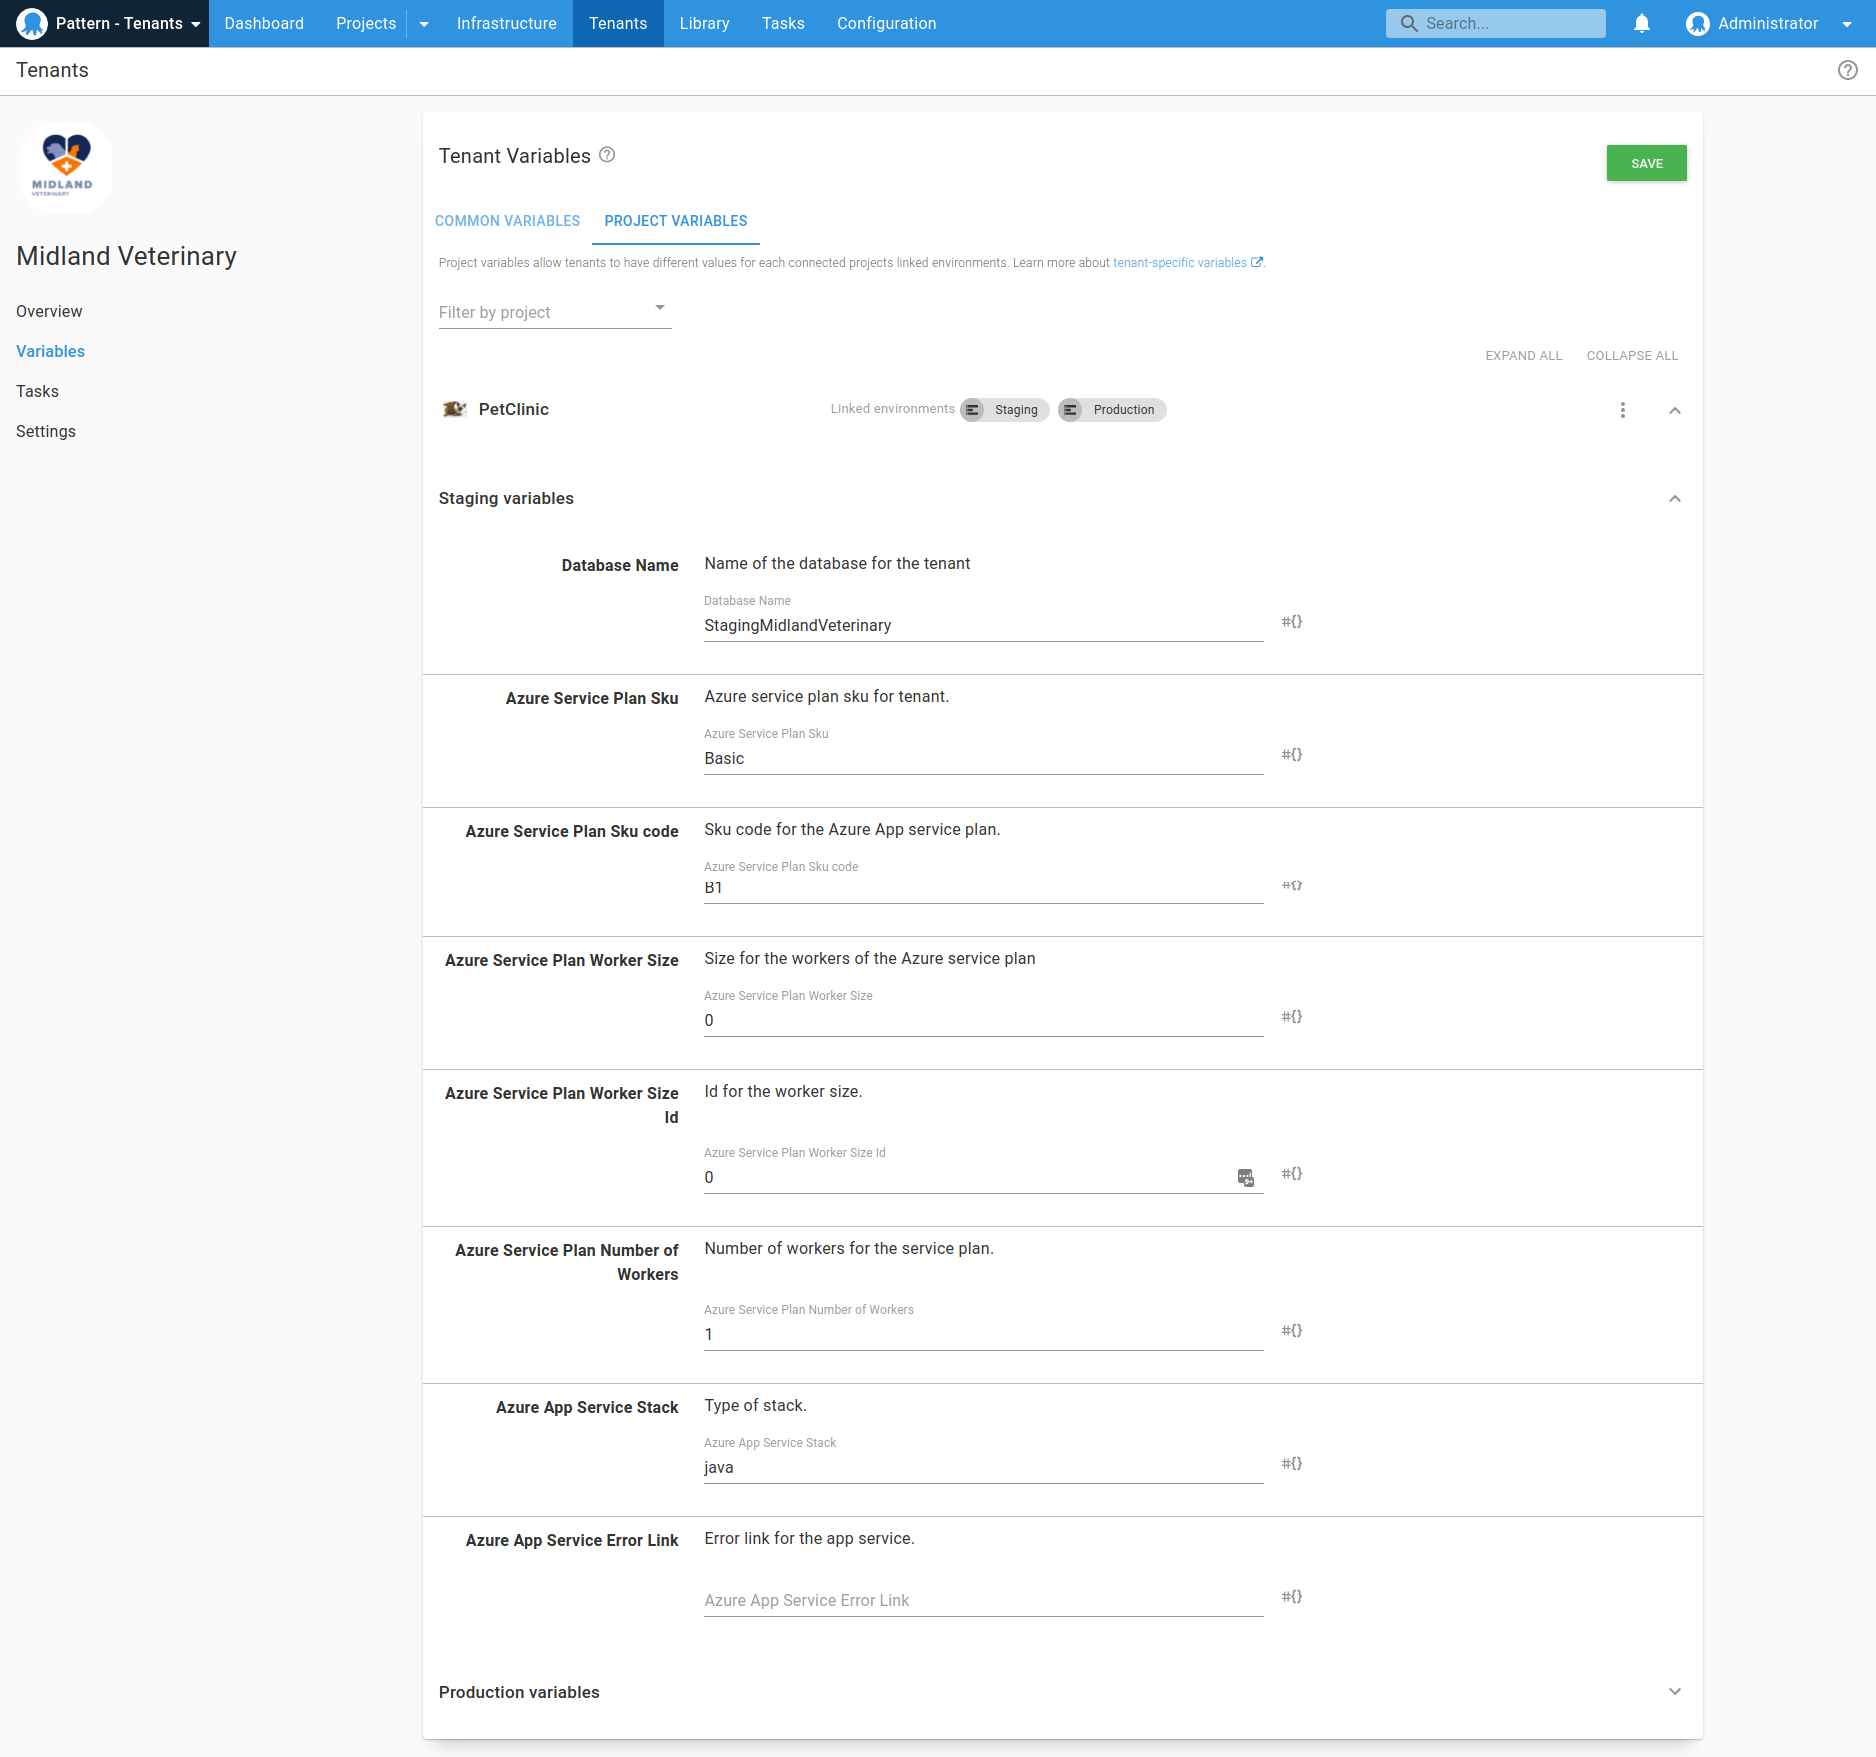Click the #{} icon for Azure App Service Error Link

pyautogui.click(x=1291, y=1597)
